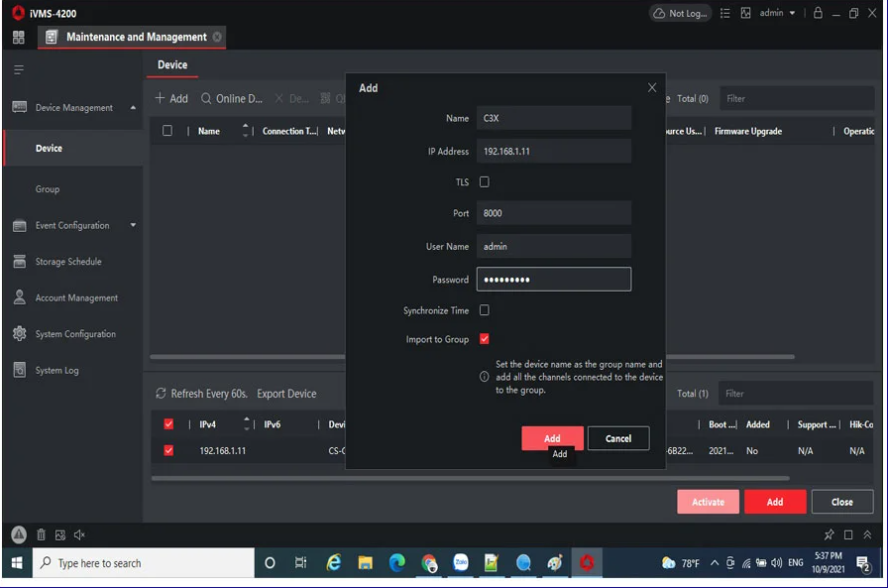Click the System Configuration gear icon
The width and height of the screenshot is (888, 588).
click(x=19, y=334)
